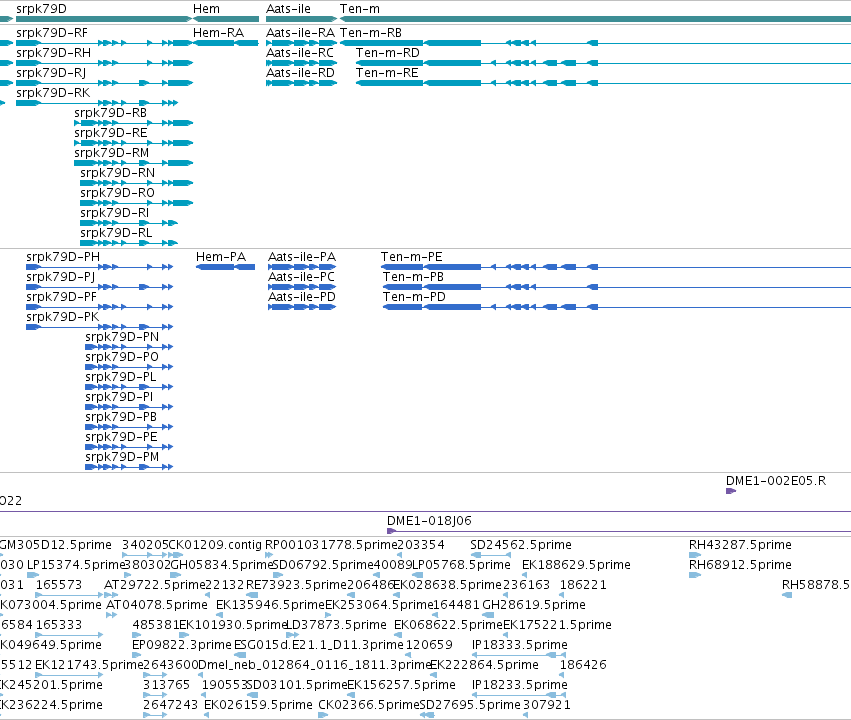Choose protein srpk79D-PF

coord(61,297)
